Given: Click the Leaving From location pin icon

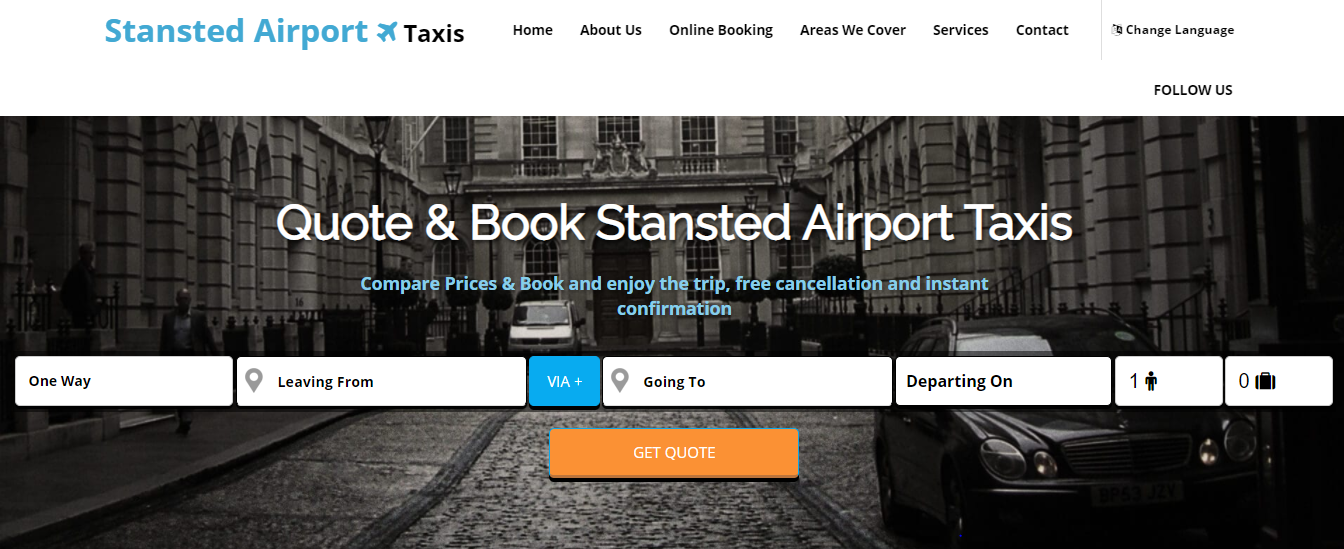Looking at the screenshot, I should [x=254, y=381].
